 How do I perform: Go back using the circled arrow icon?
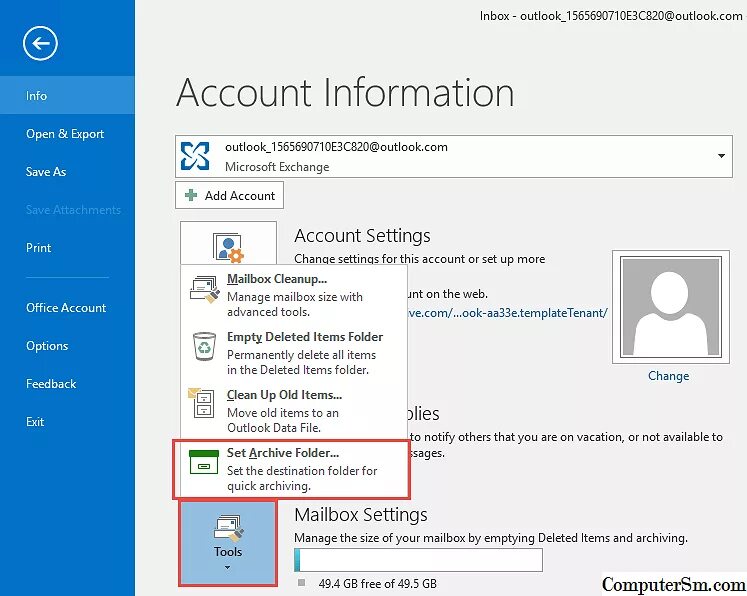(x=40, y=43)
